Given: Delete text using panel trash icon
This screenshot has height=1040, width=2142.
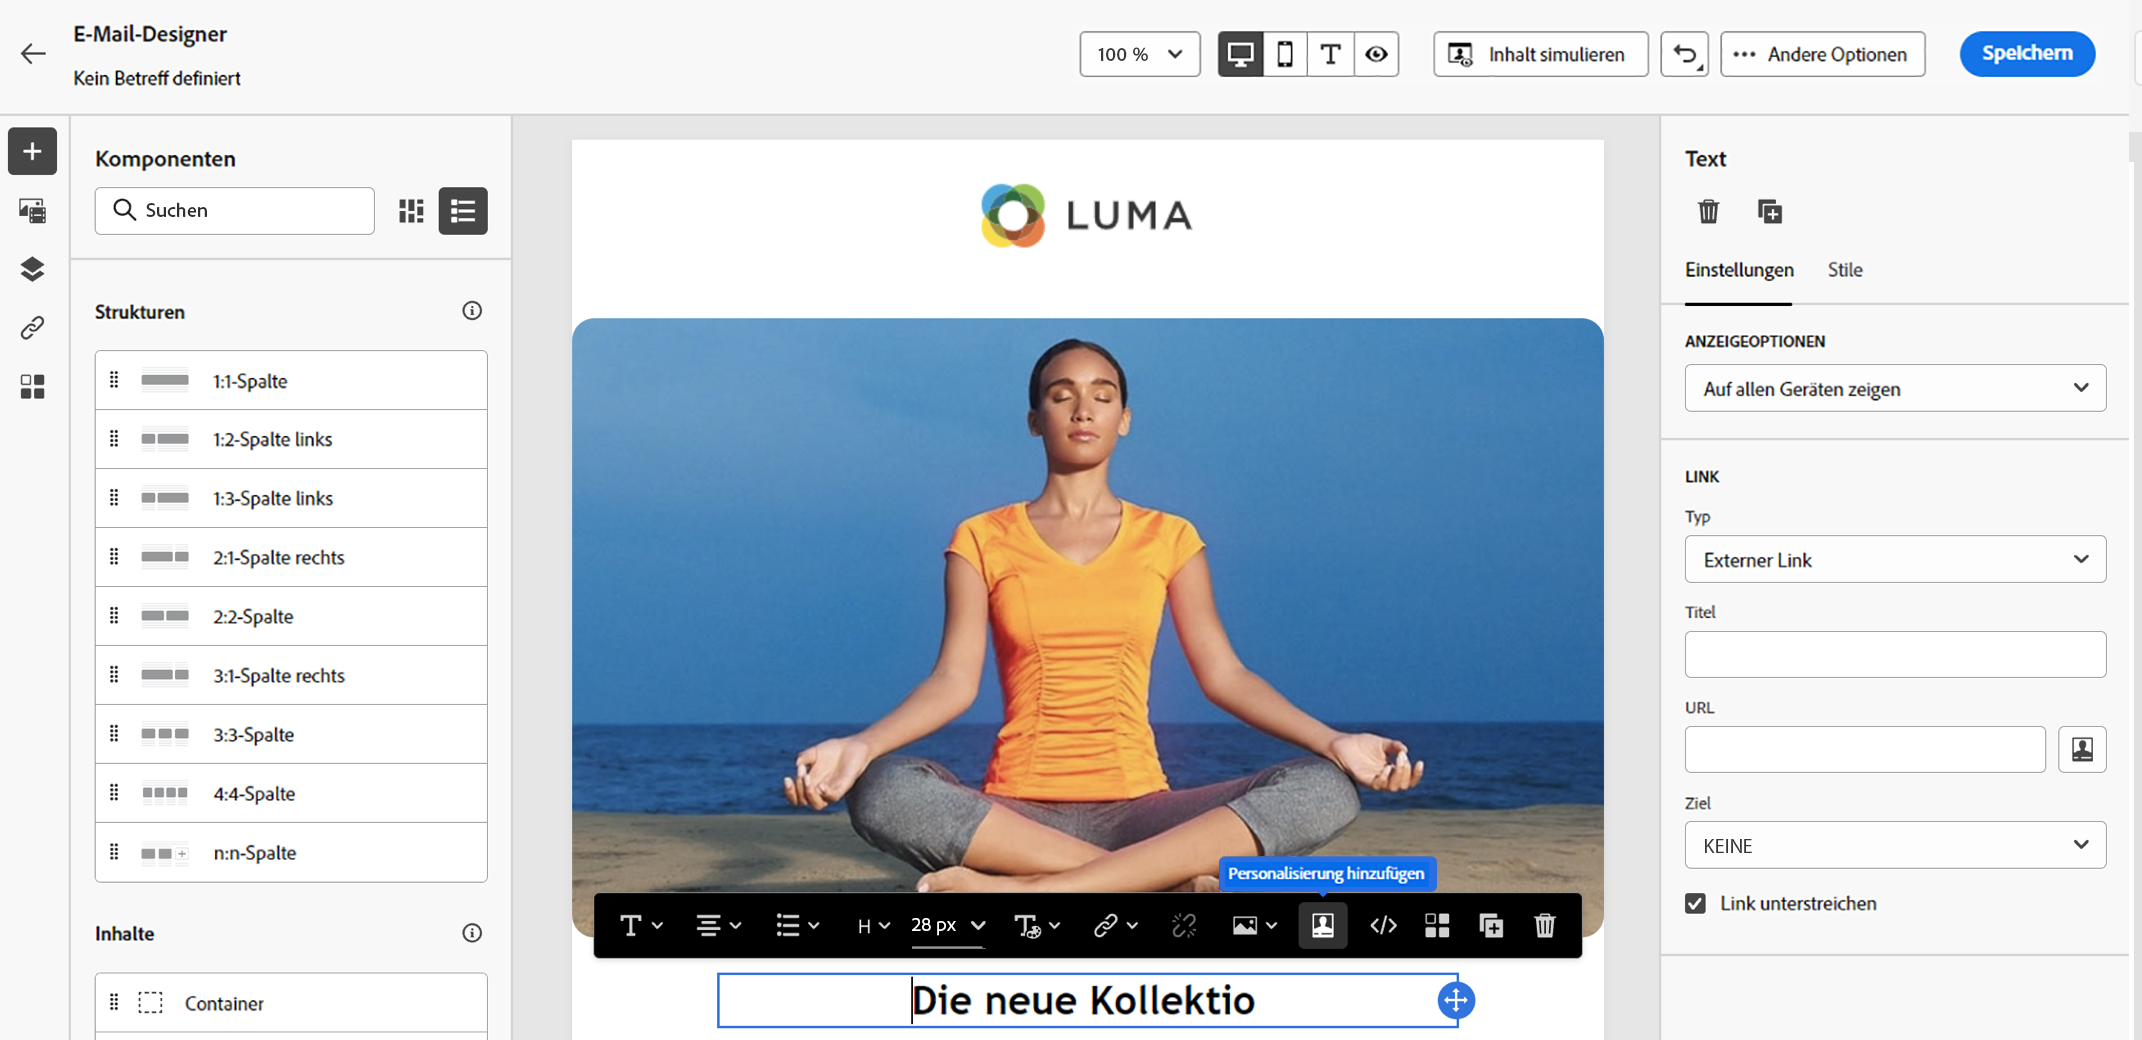Looking at the screenshot, I should 1708,211.
